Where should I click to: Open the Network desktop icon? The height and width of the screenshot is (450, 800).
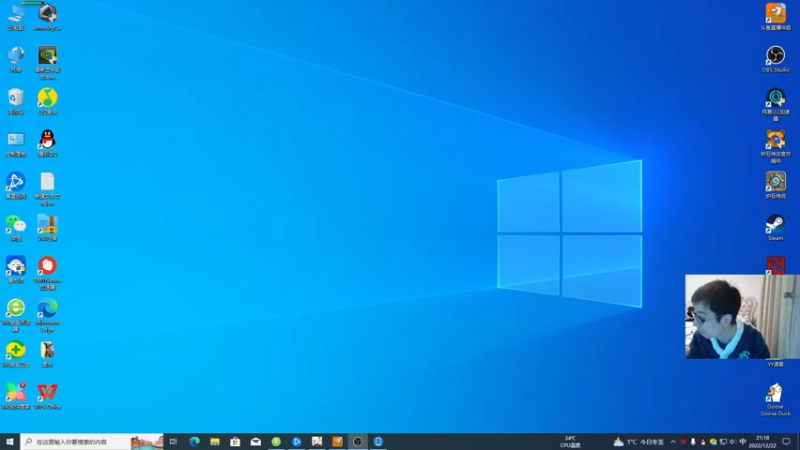coord(16,59)
